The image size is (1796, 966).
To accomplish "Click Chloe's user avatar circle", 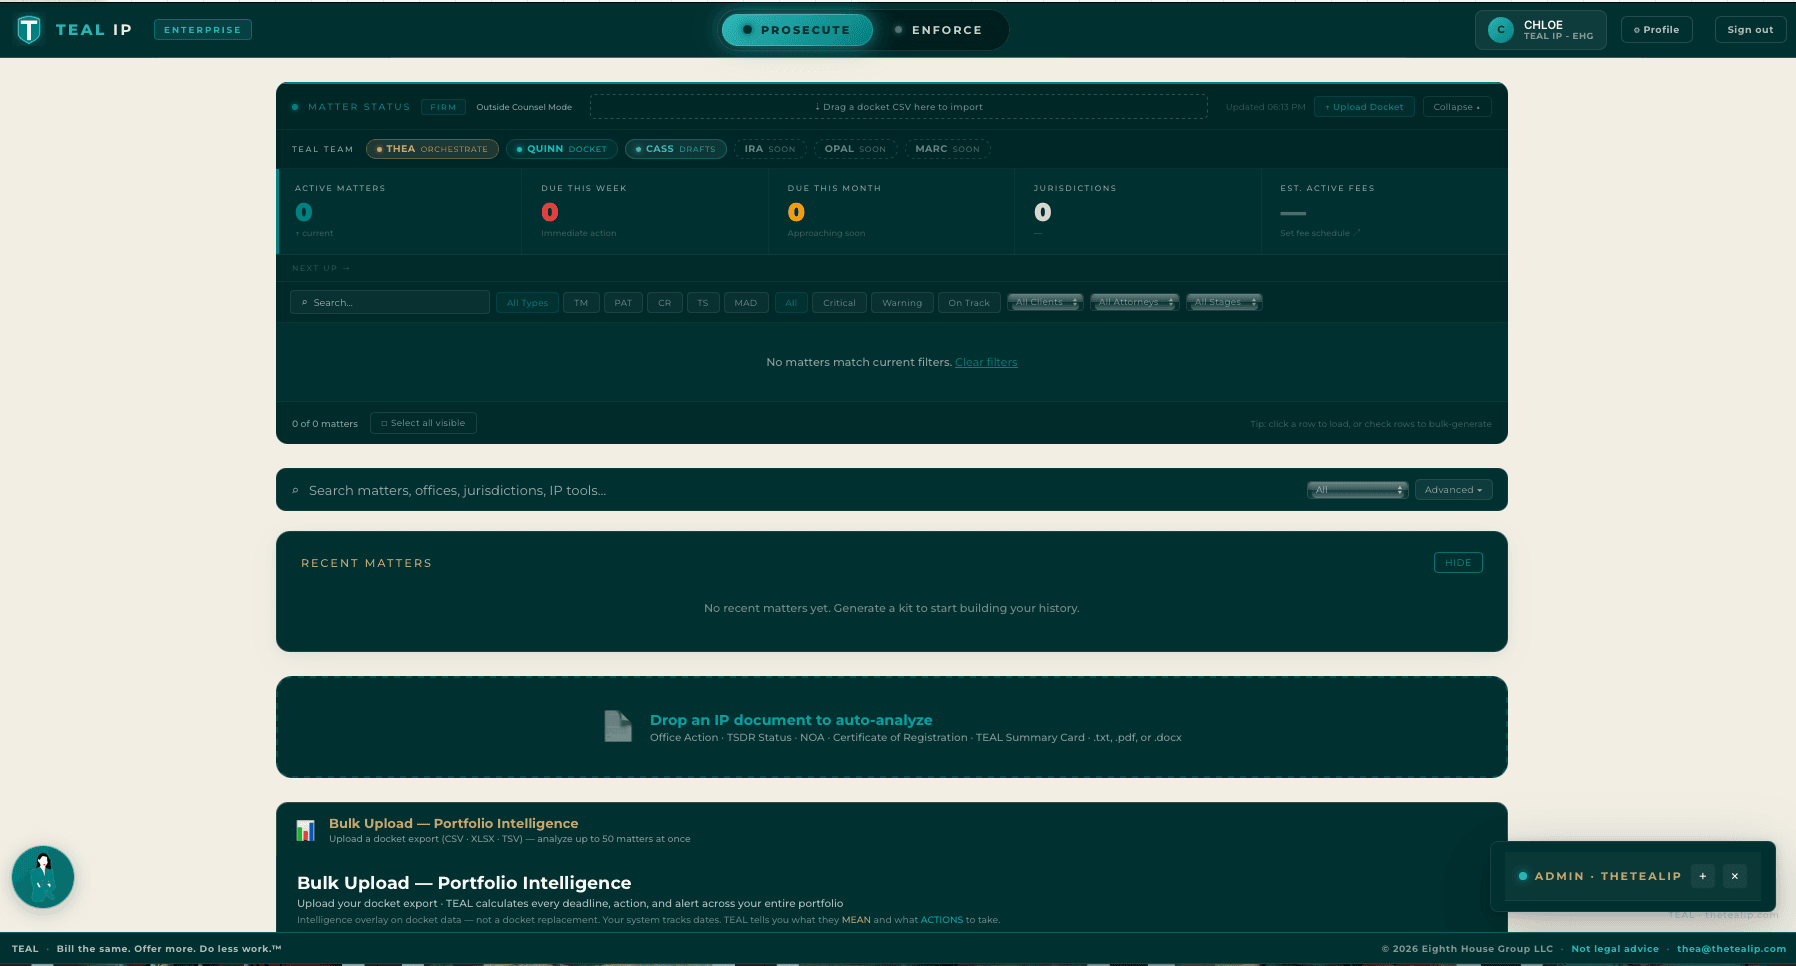I will coord(1501,30).
